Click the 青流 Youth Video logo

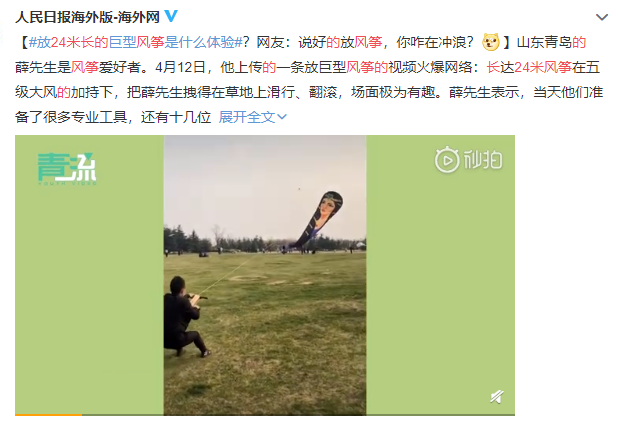[67, 169]
